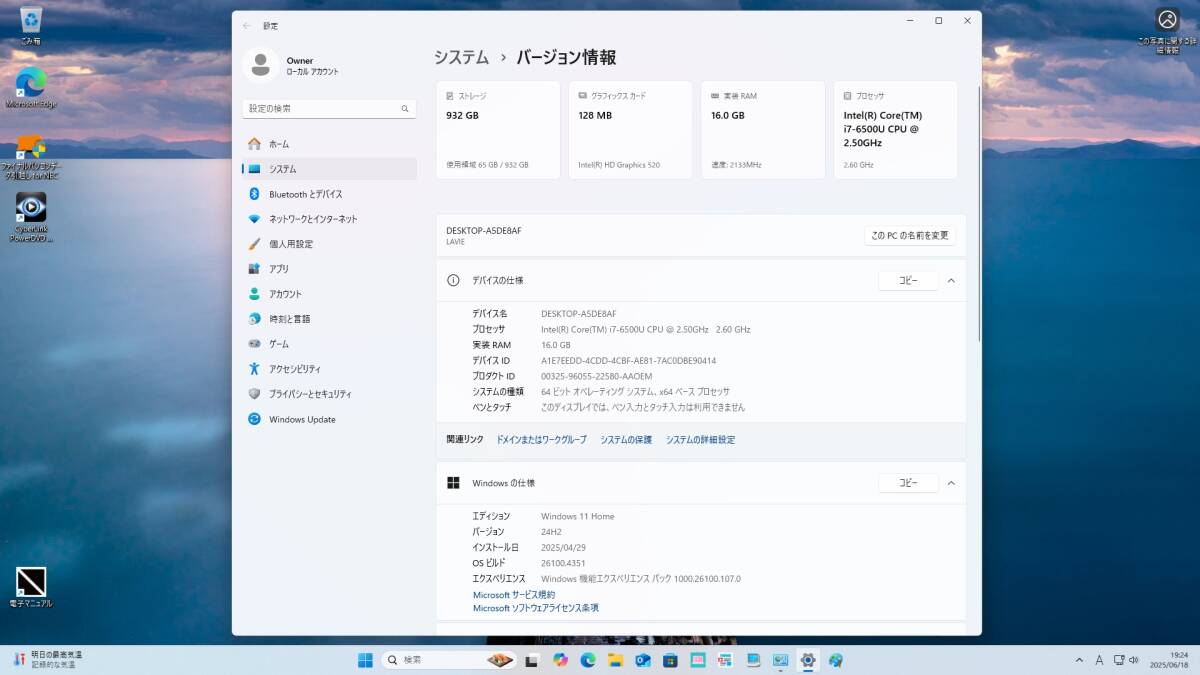Open File Explorer from the taskbar
Screen dimensions: 1200x675
click(x=615, y=660)
